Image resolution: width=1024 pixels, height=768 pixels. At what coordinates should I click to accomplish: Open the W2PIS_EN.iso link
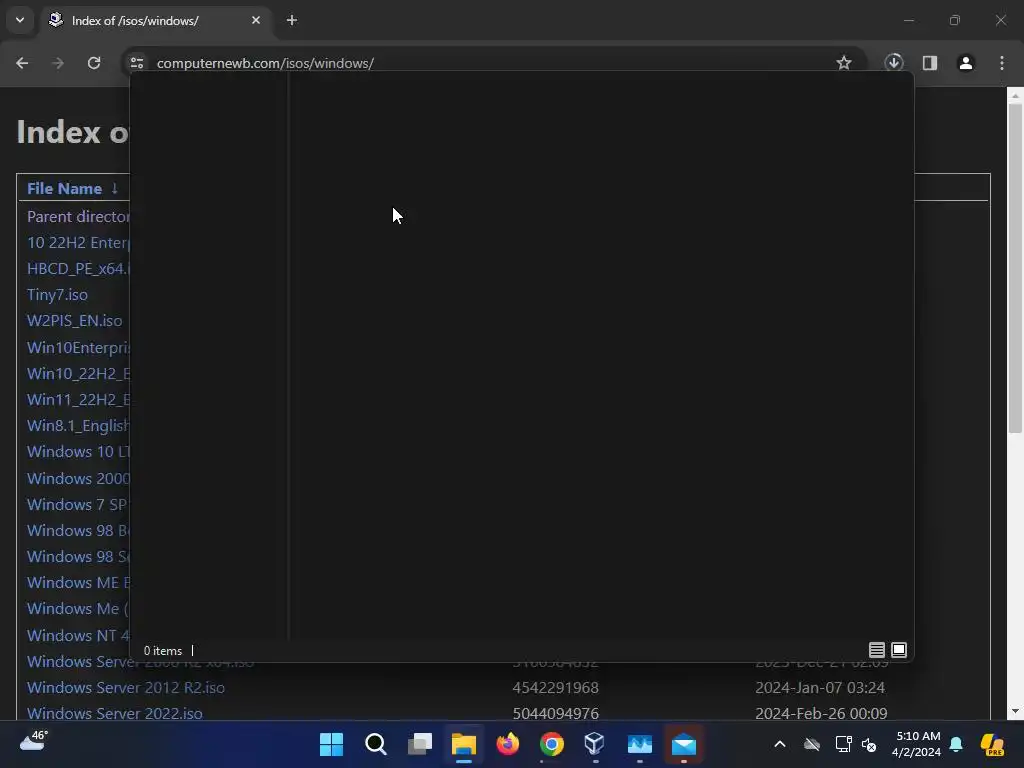[74, 321]
